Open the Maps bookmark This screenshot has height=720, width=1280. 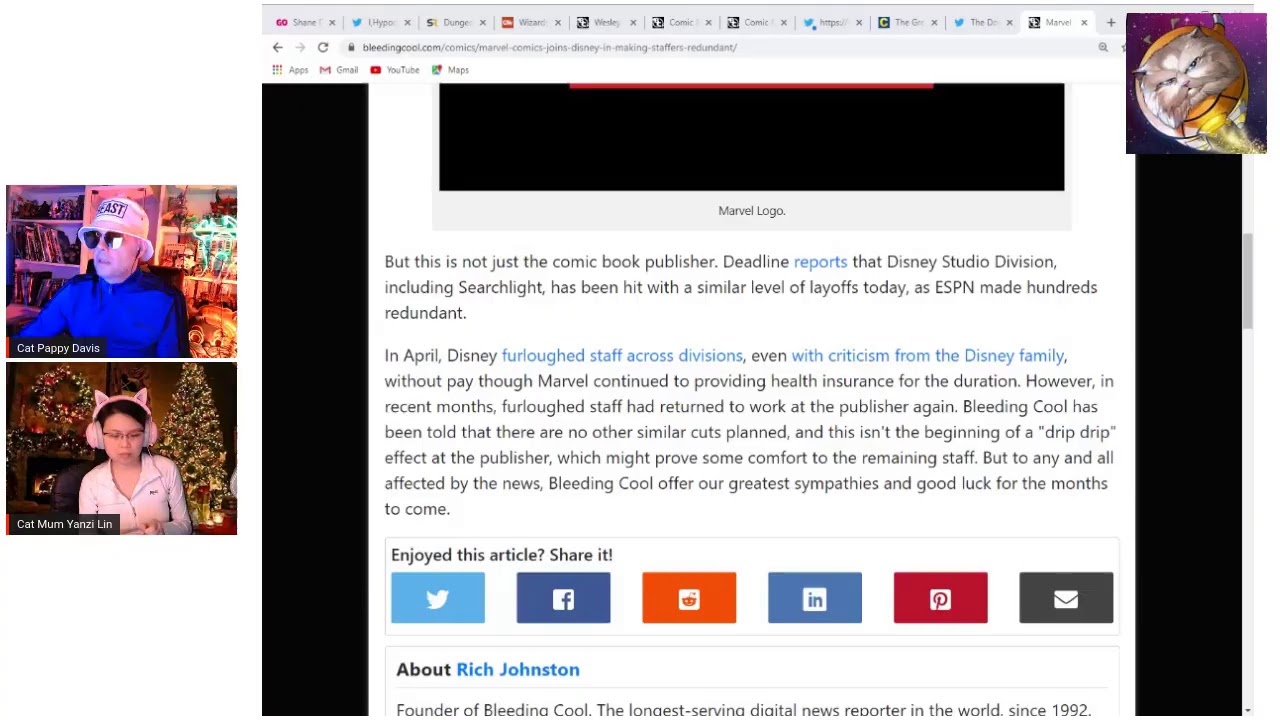[x=451, y=70]
